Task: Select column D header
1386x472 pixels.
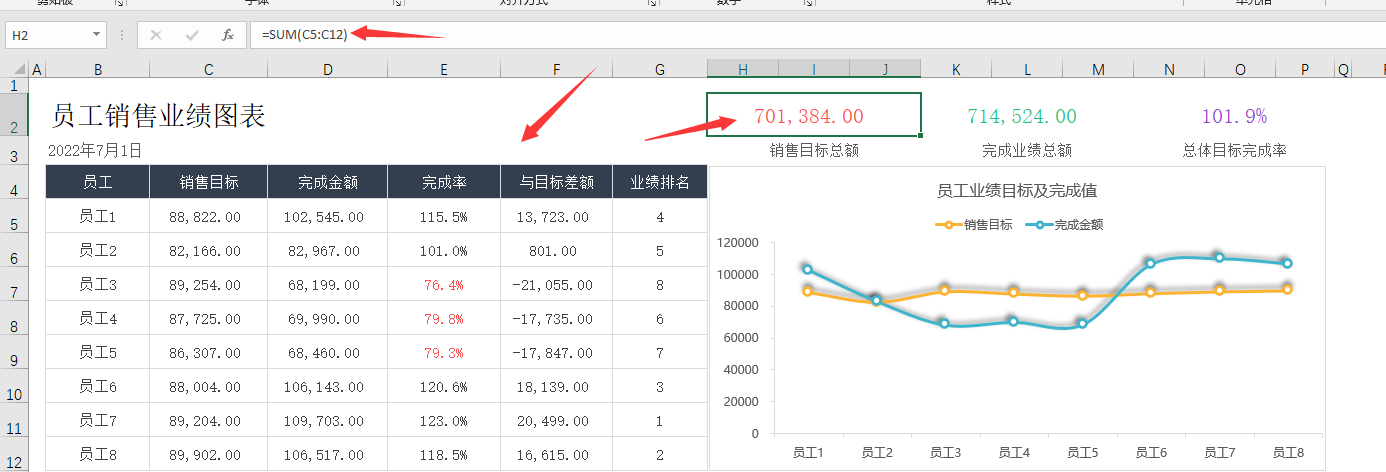Action: pos(328,69)
